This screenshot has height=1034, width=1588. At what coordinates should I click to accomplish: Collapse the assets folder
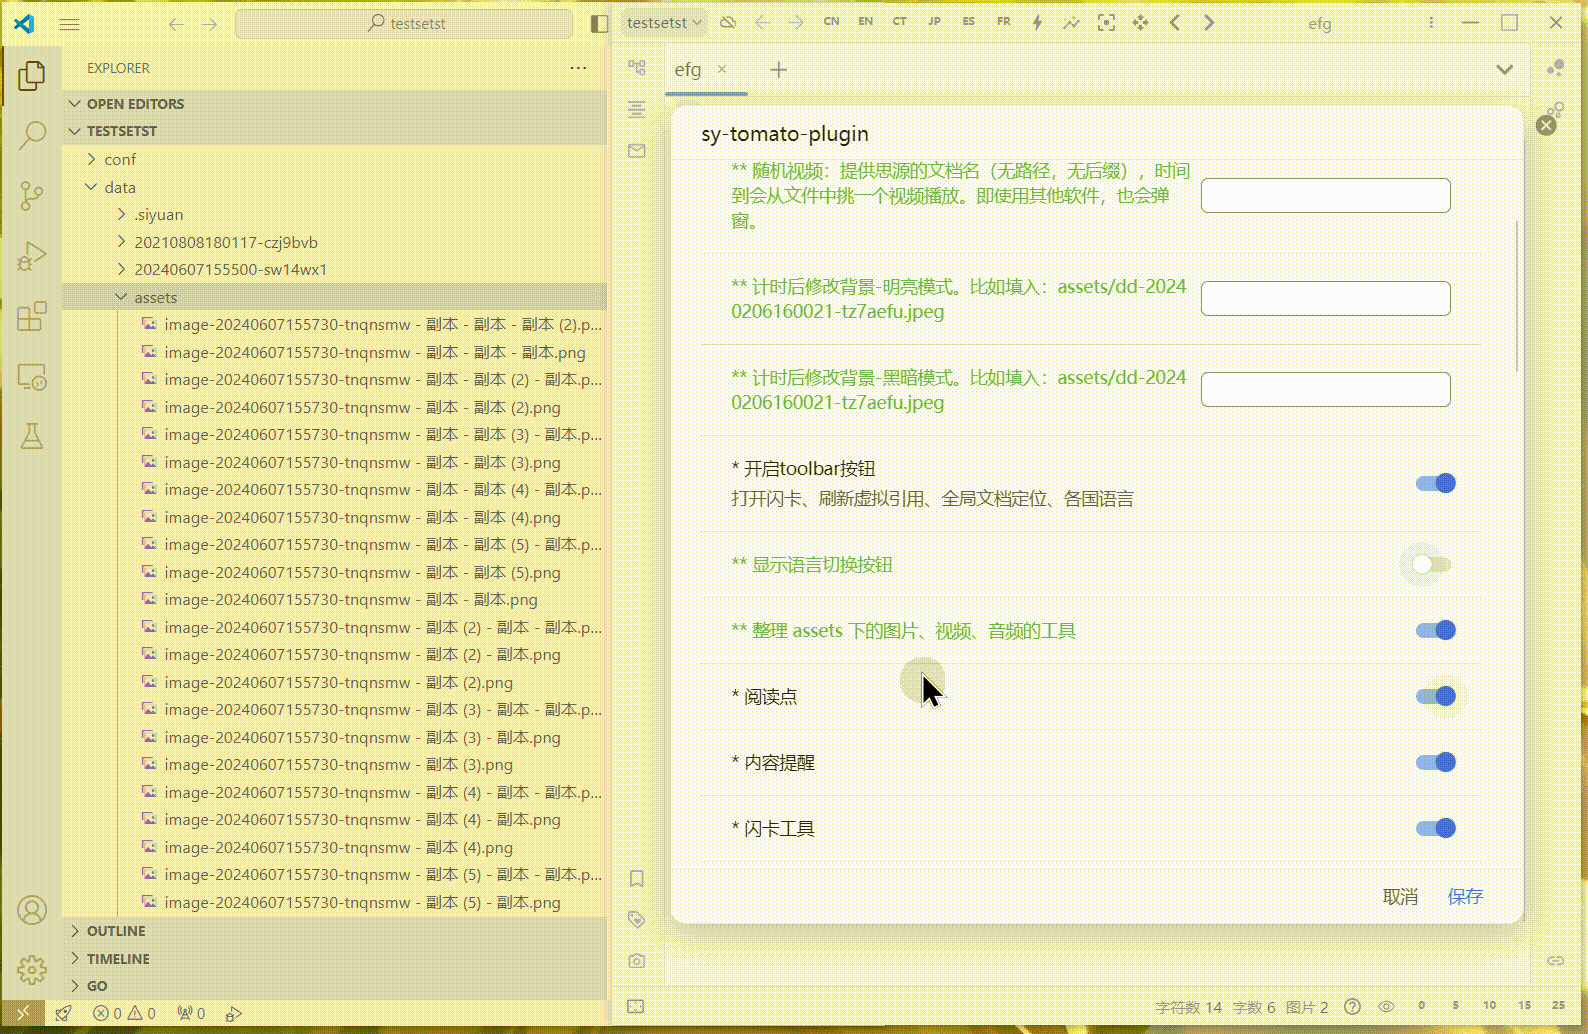tap(335, 297)
